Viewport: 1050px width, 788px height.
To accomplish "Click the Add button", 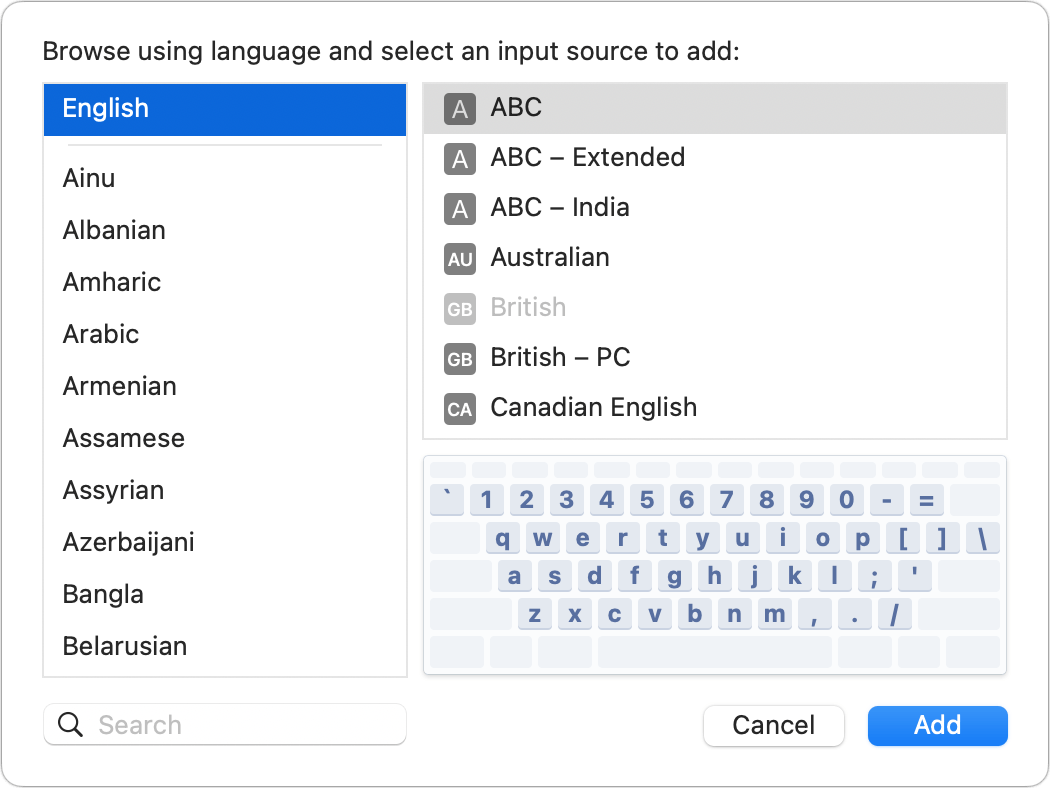I will pos(937,725).
